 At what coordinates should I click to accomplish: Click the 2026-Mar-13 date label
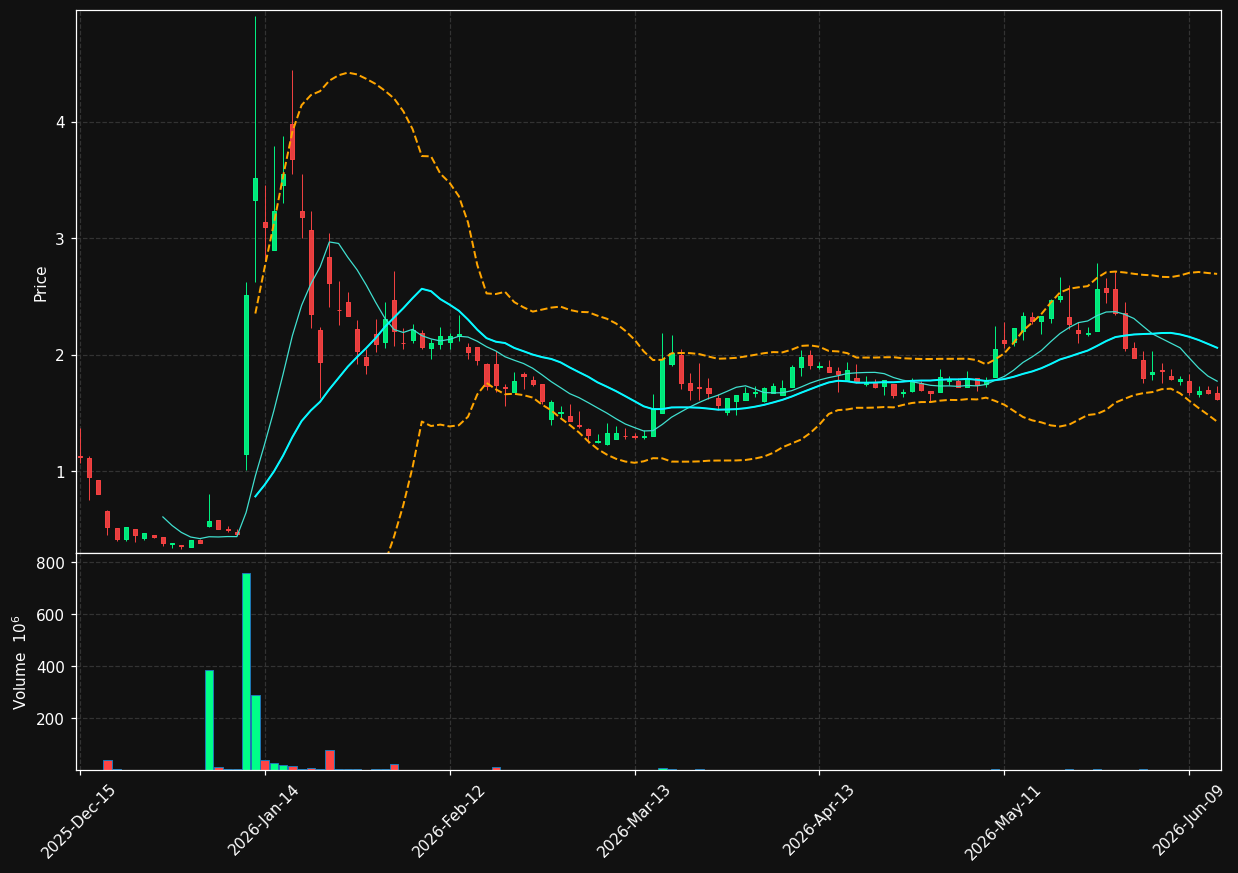click(634, 821)
